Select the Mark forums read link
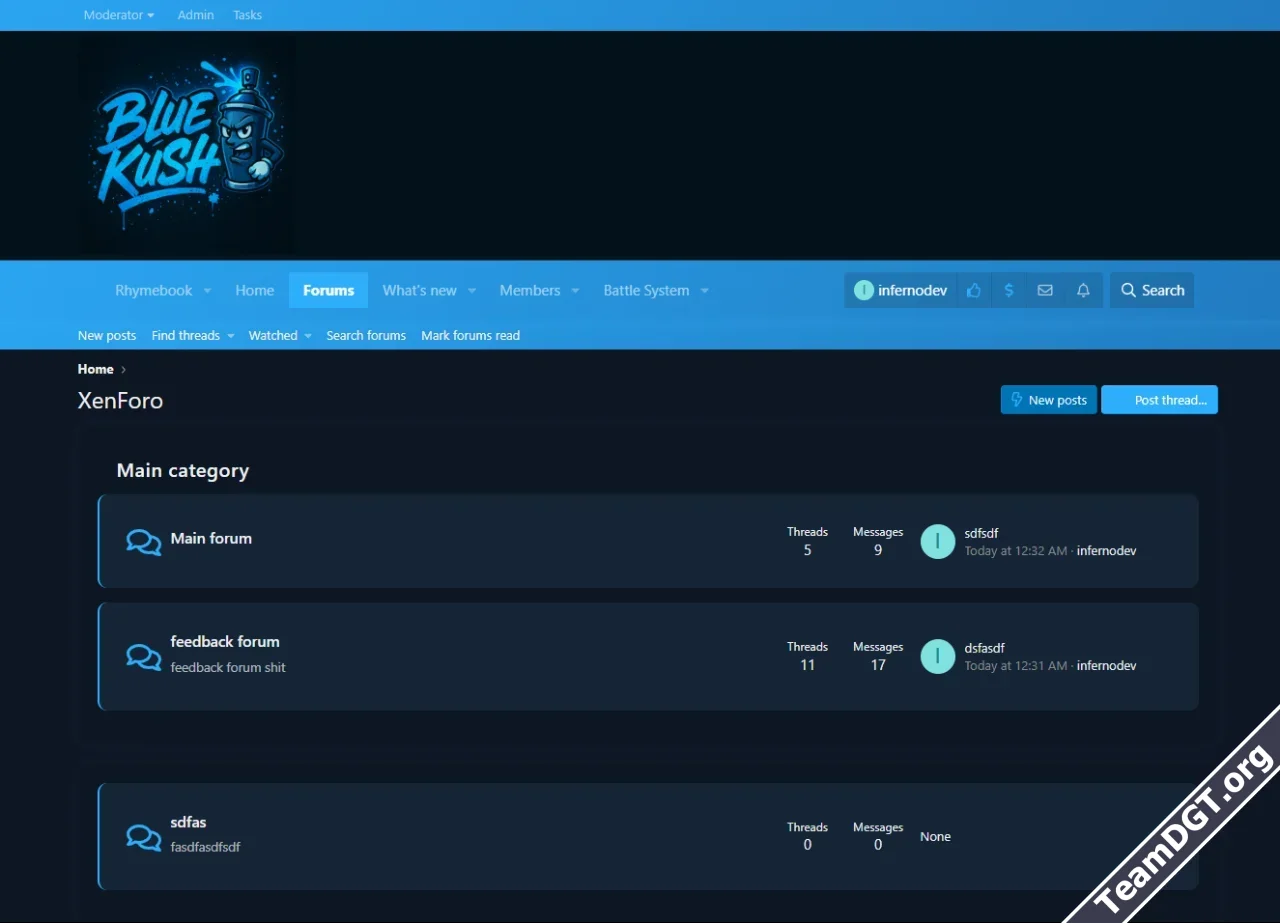 click(x=470, y=336)
